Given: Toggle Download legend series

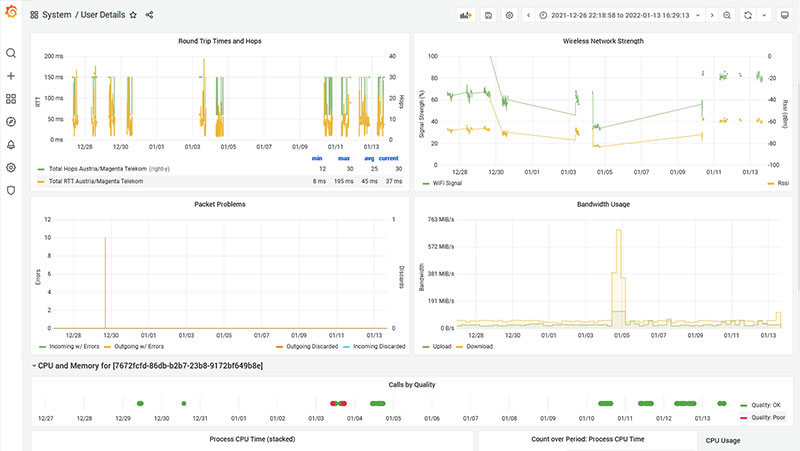Looking at the screenshot, I should (480, 346).
